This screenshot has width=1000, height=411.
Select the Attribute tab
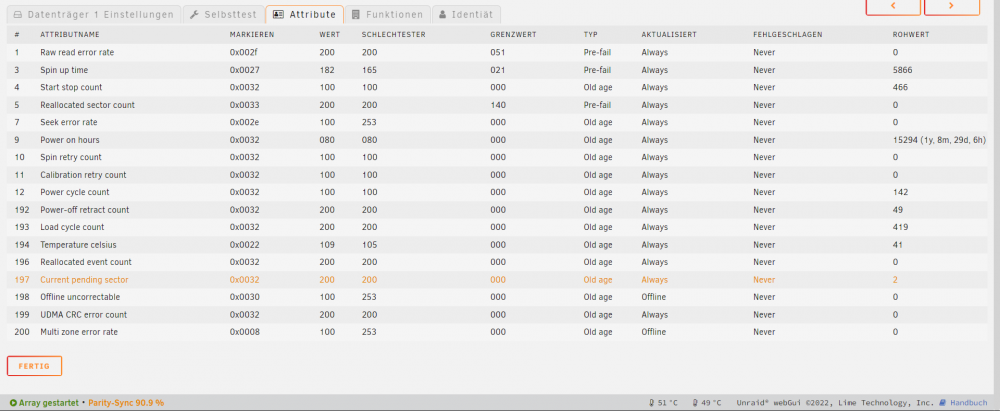[304, 14]
